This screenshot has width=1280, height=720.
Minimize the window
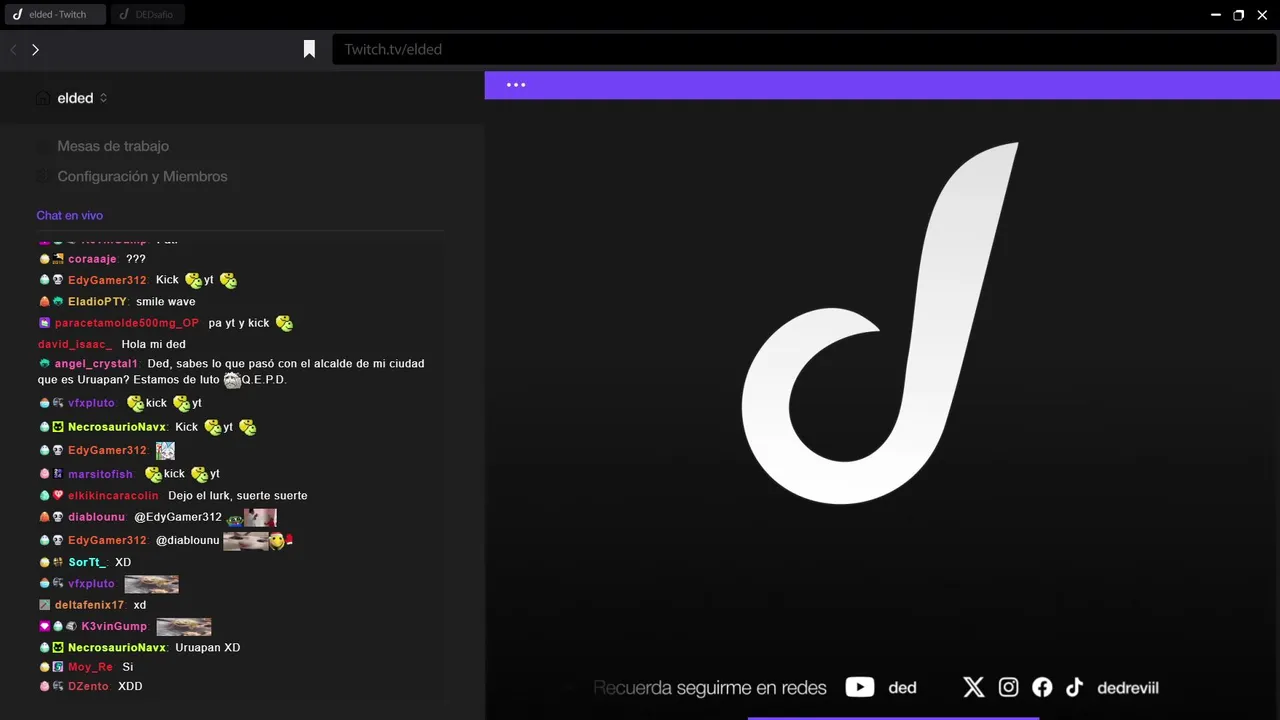(1216, 15)
